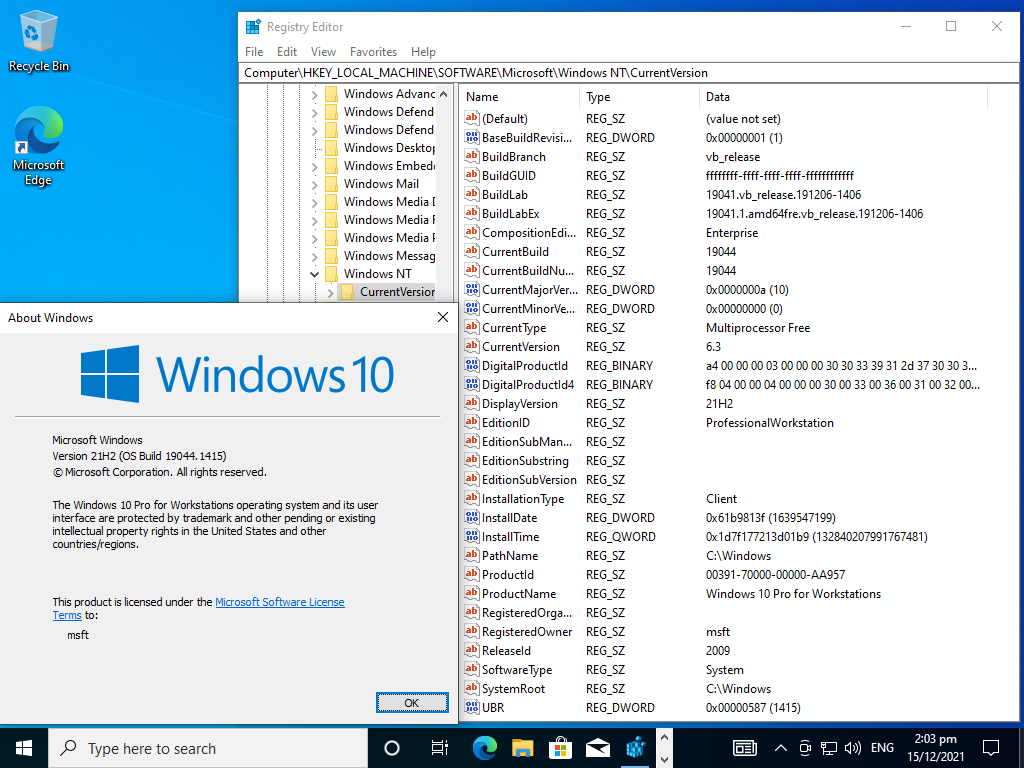Select the (Default) value icon
Viewport: 1024px width, 768px height.
pyautogui.click(x=472, y=118)
